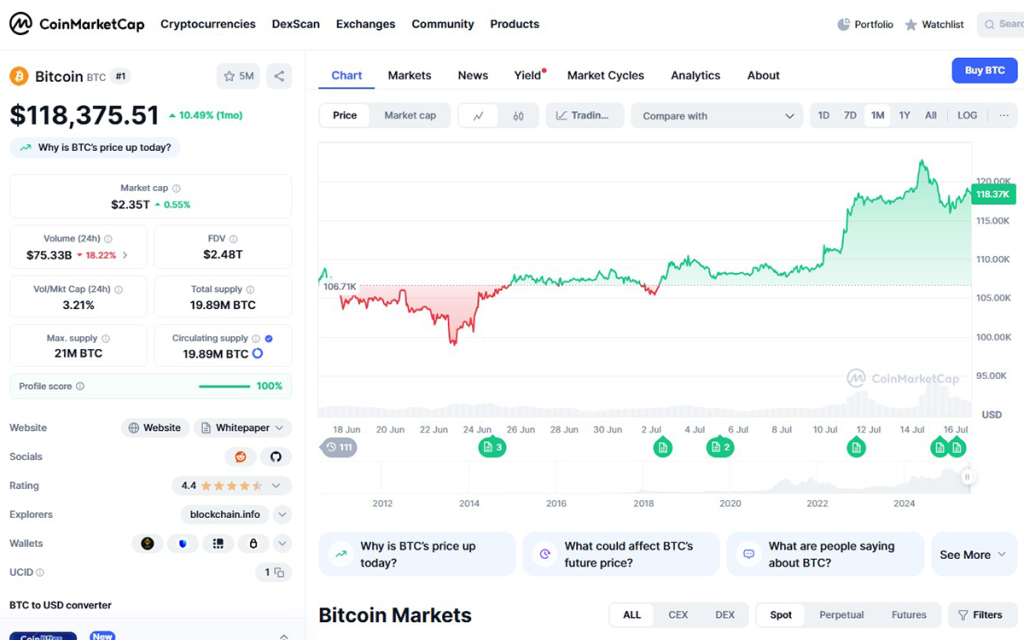Click What could affect BTC's future price card
Viewport: 1024px width, 640px height.
tap(620, 554)
